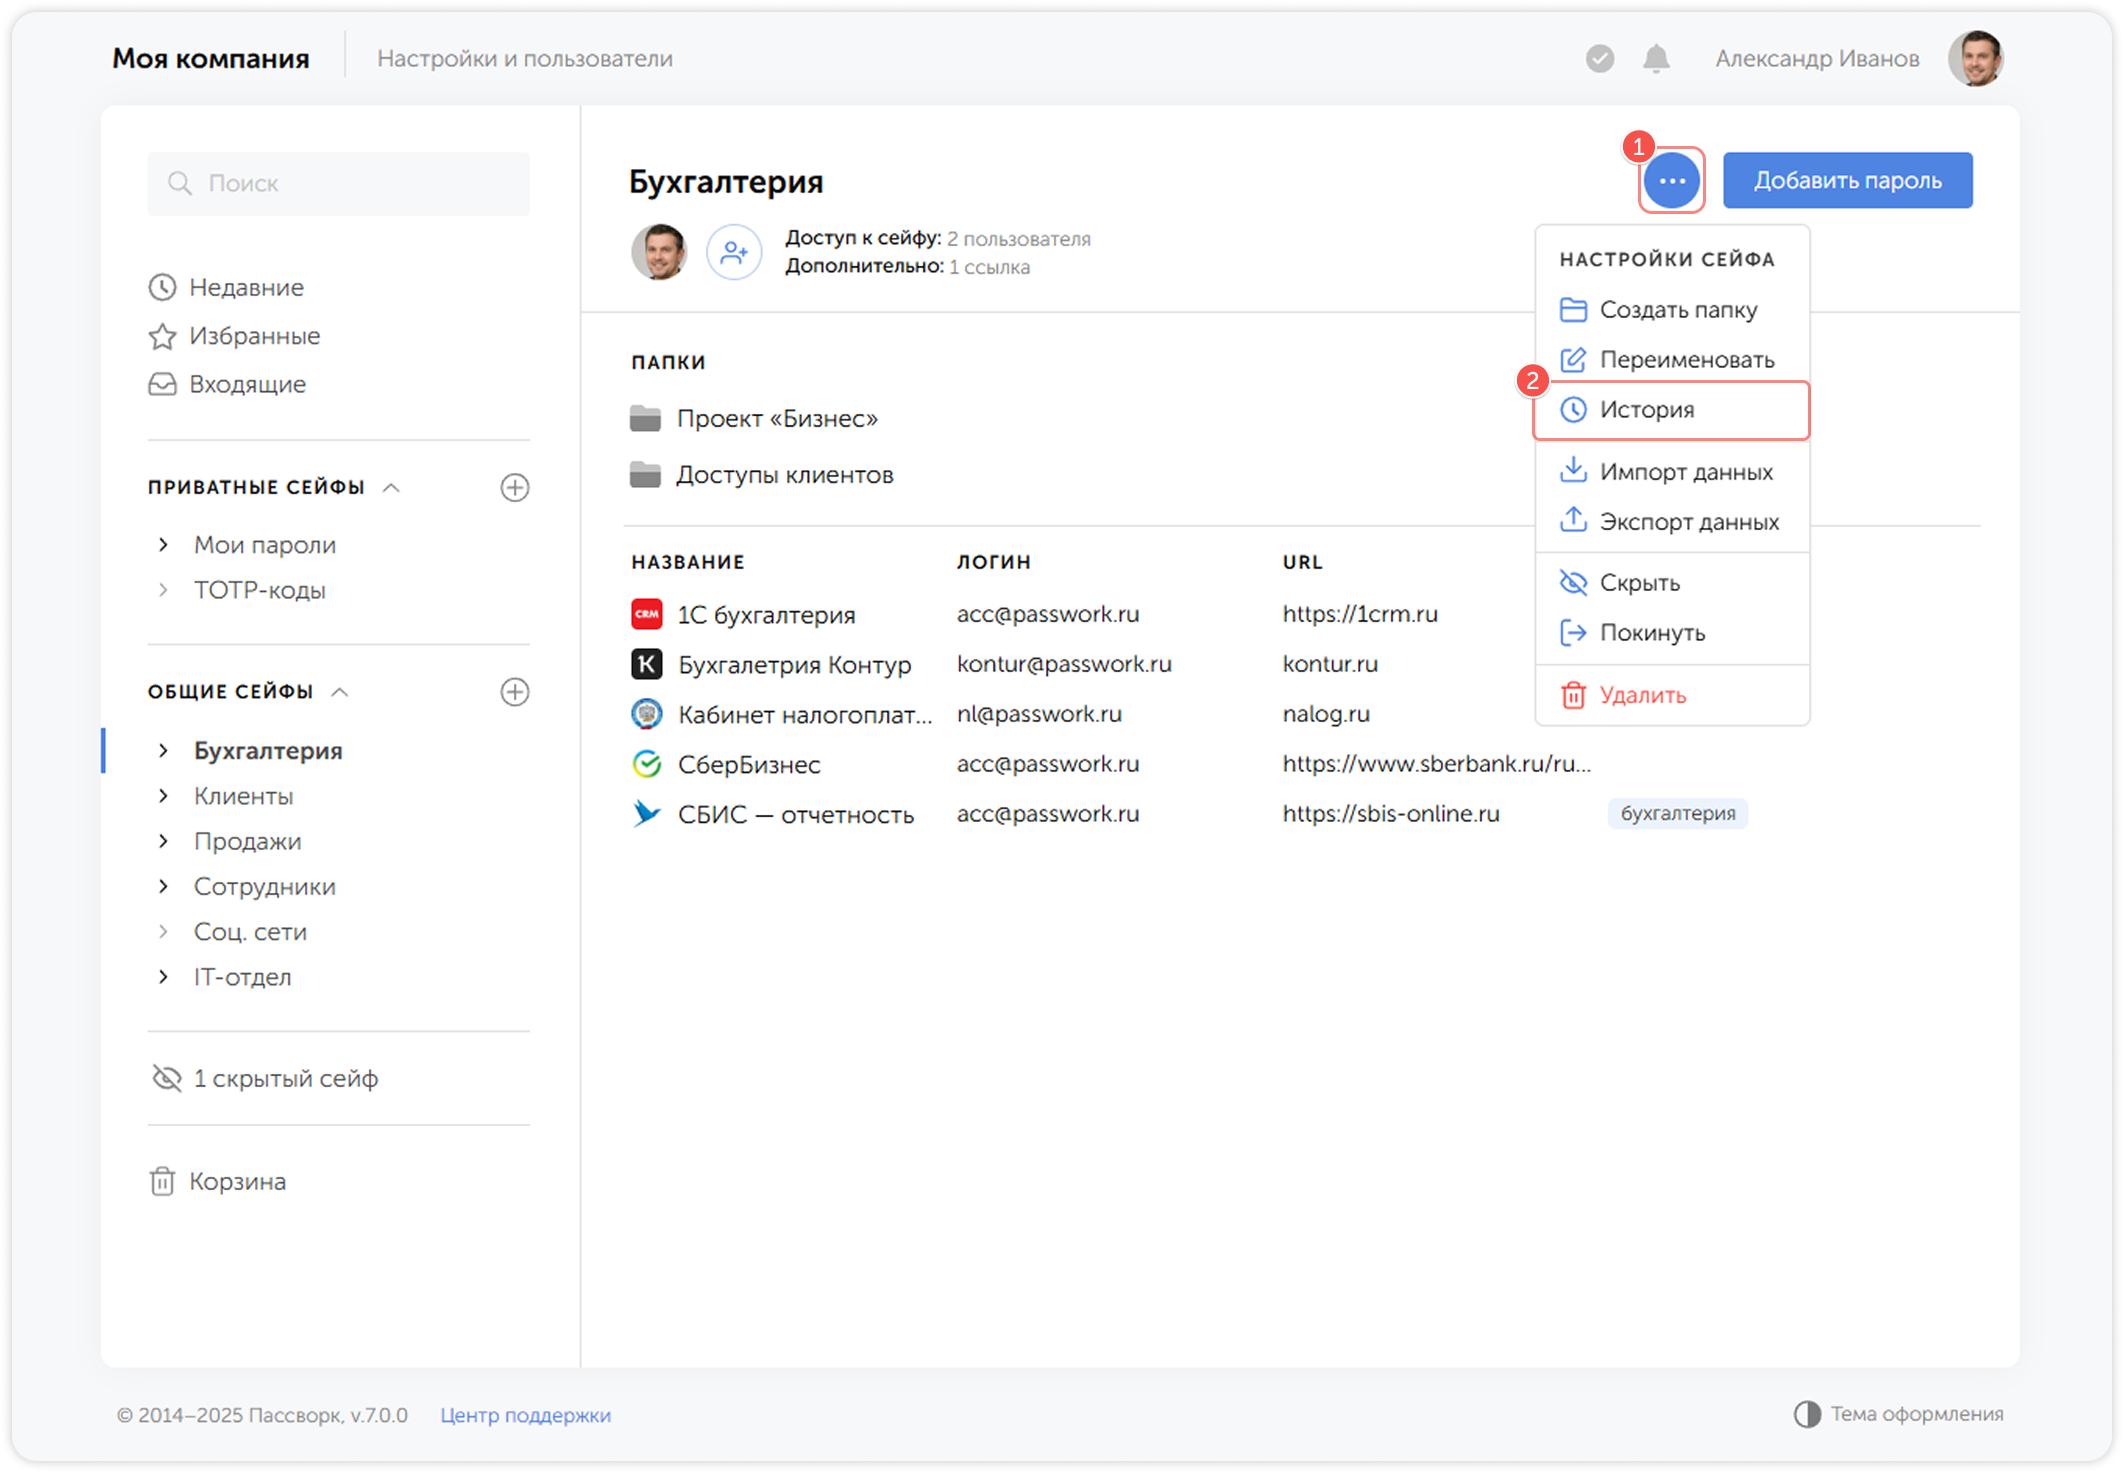Click the 1 ссылка additional text

(989, 267)
